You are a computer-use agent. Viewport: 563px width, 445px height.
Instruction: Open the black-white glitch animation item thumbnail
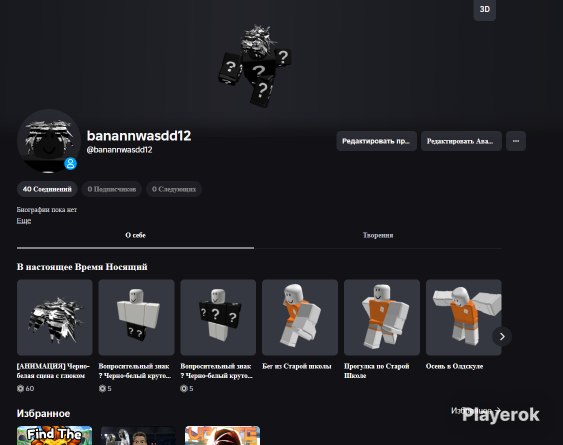55,317
